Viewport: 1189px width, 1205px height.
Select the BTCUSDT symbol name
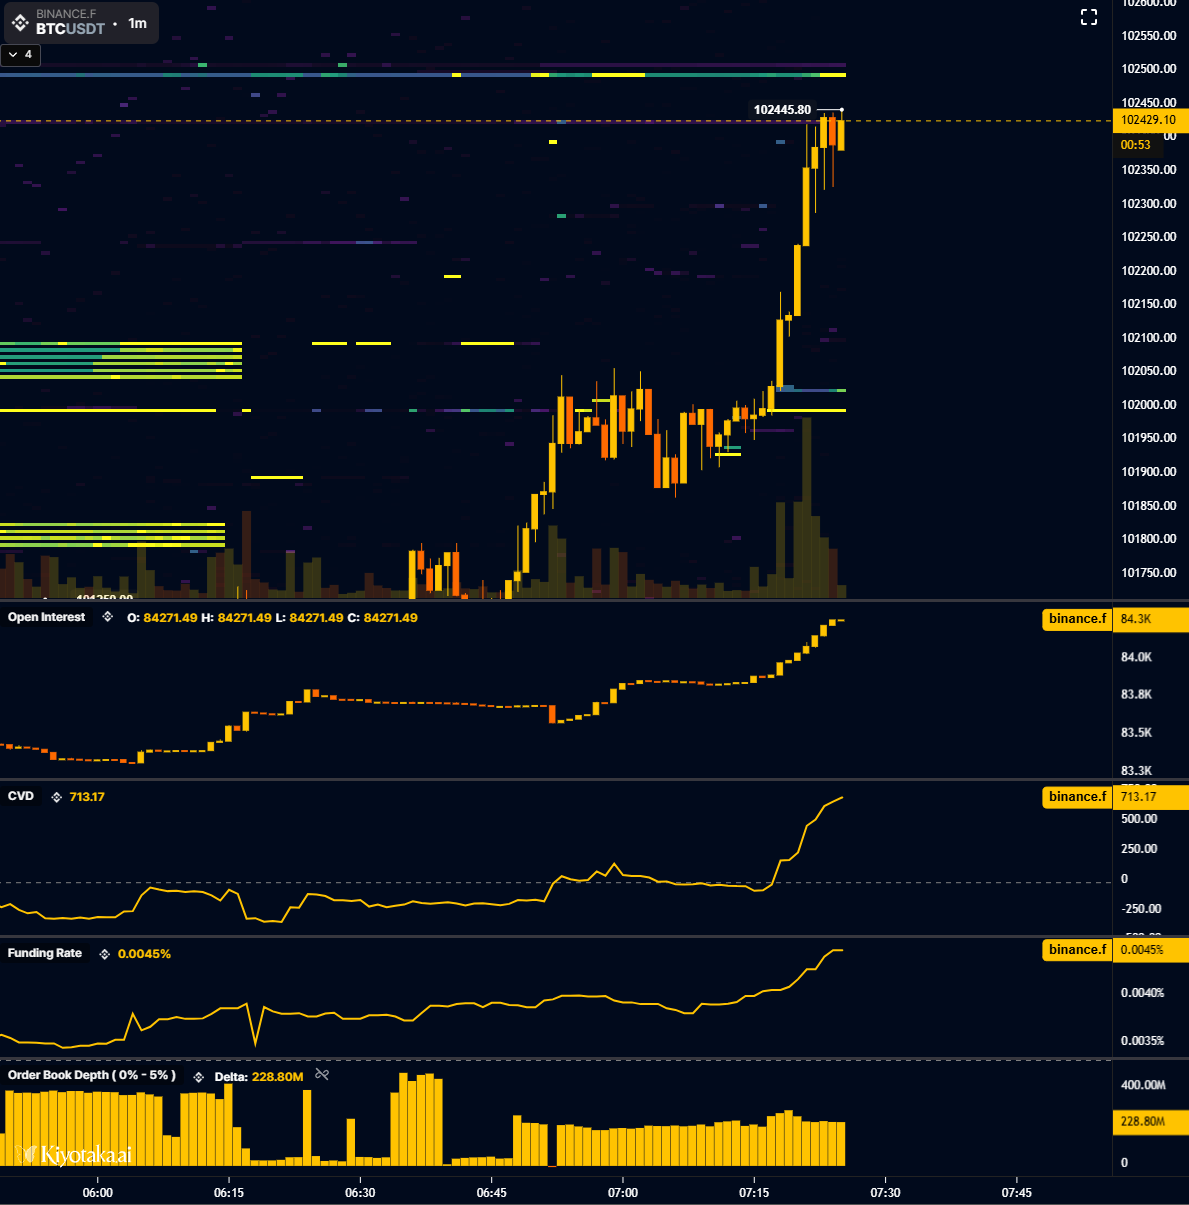[x=73, y=30]
